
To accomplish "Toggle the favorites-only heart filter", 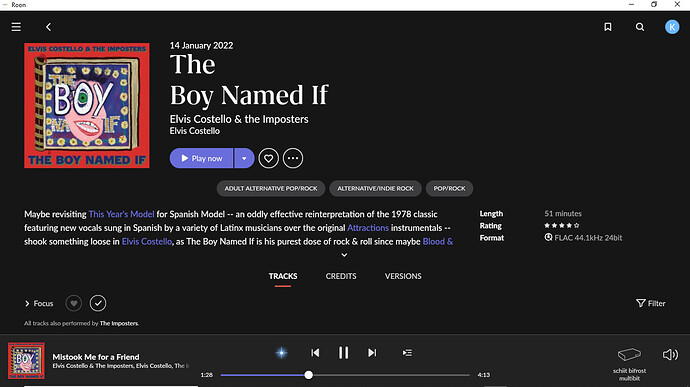I will pyautogui.click(x=73, y=303).
